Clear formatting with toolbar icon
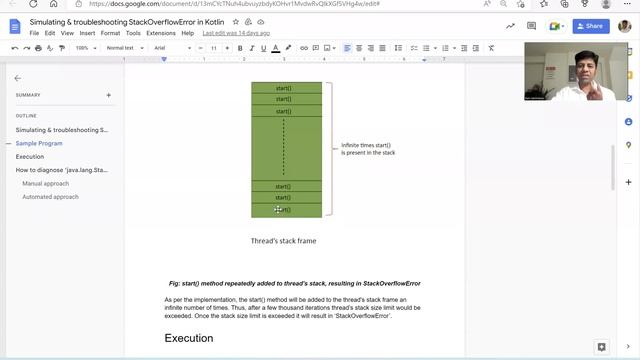Viewport: 640px width, 360px height. click(x=491, y=48)
